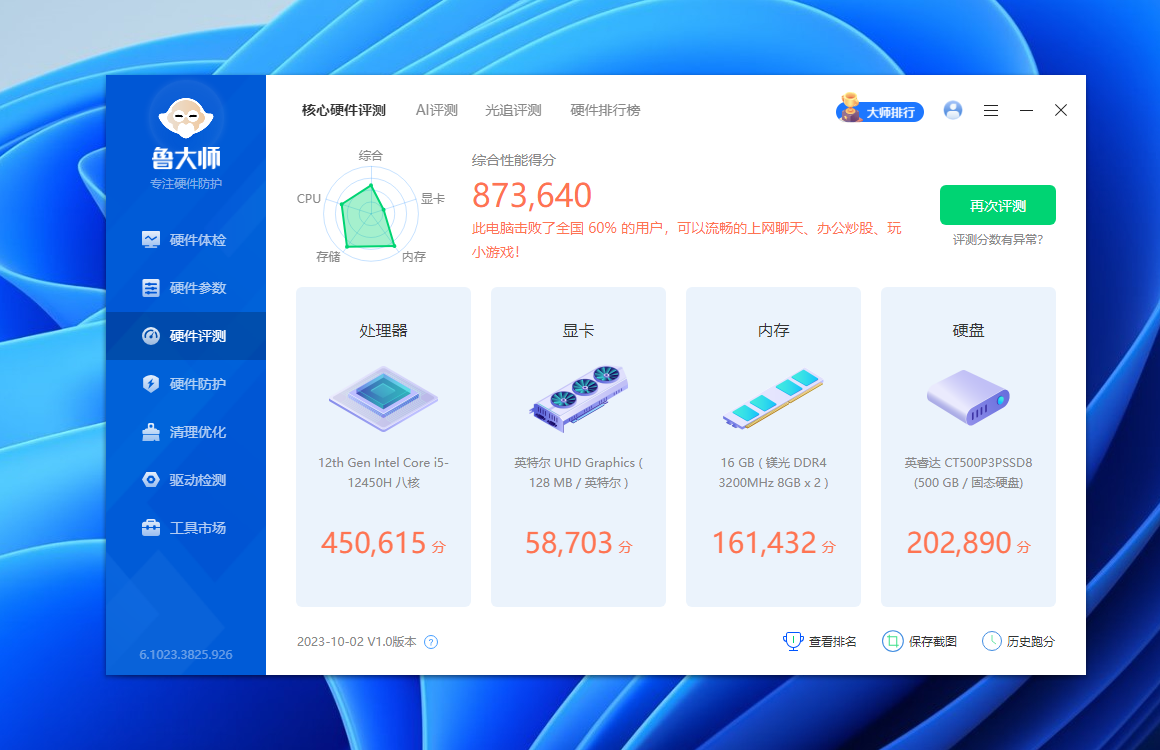
Task: Click the 16 GB 镁光 DDR4 description
Action: pos(773,473)
